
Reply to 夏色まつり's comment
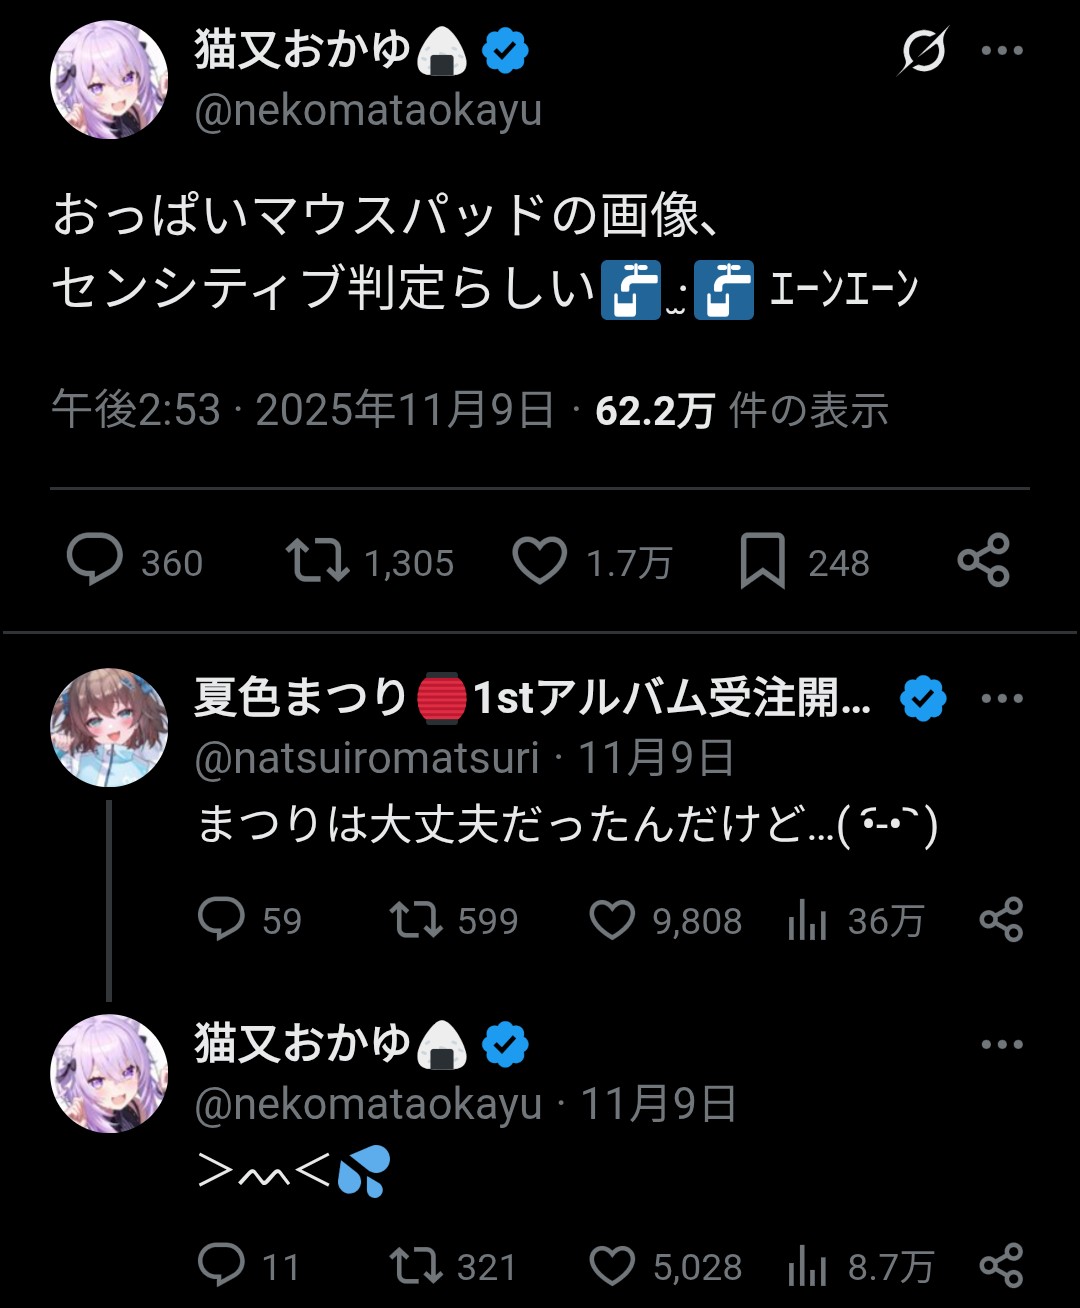[221, 920]
